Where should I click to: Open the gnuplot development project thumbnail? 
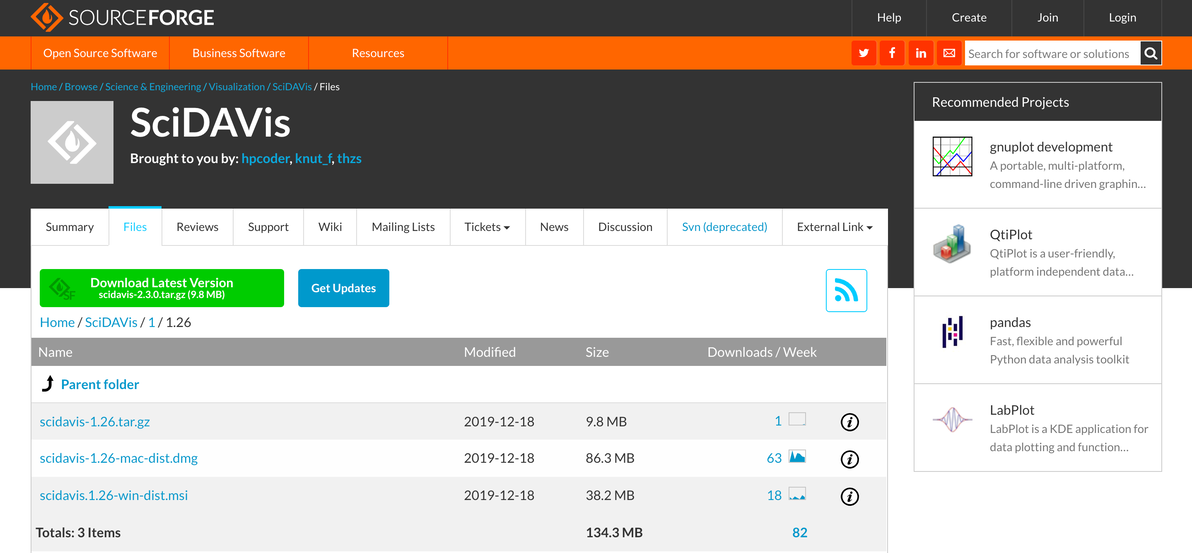952,157
